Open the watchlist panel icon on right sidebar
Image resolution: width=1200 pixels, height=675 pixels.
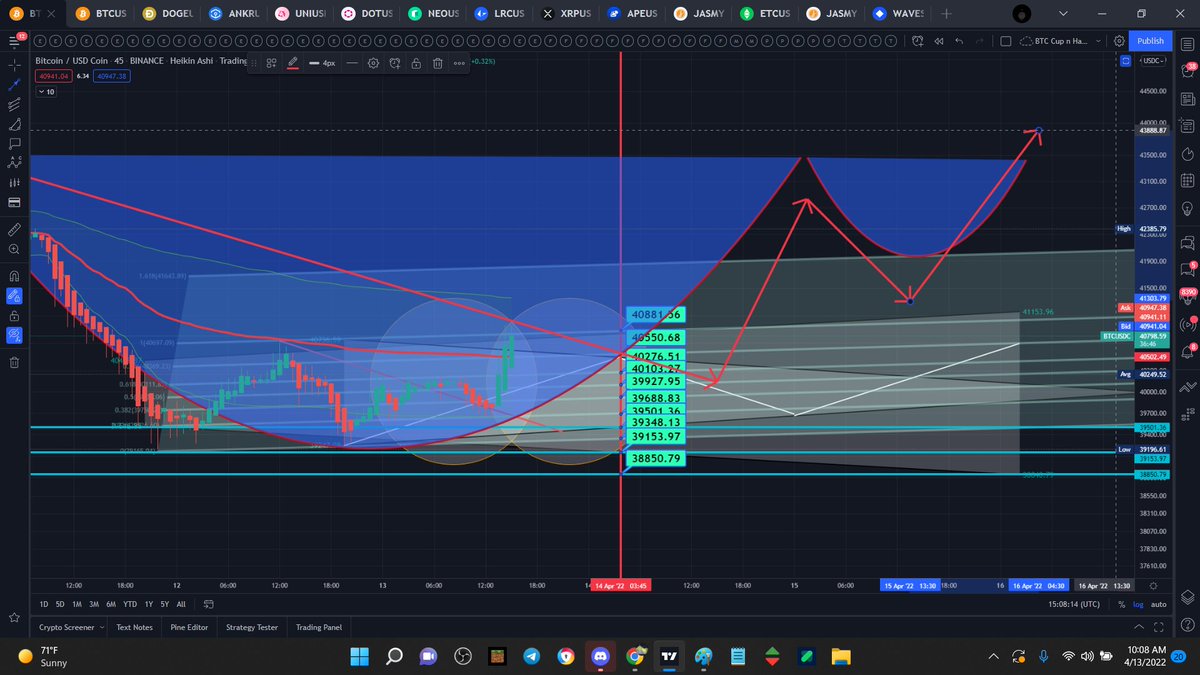[x=1187, y=42]
